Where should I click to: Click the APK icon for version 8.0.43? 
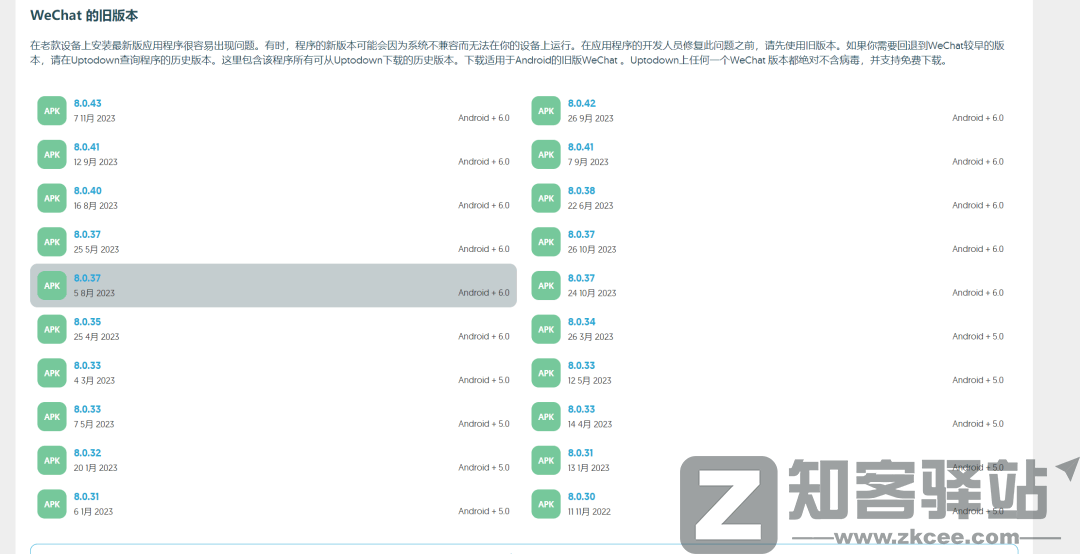(x=51, y=111)
